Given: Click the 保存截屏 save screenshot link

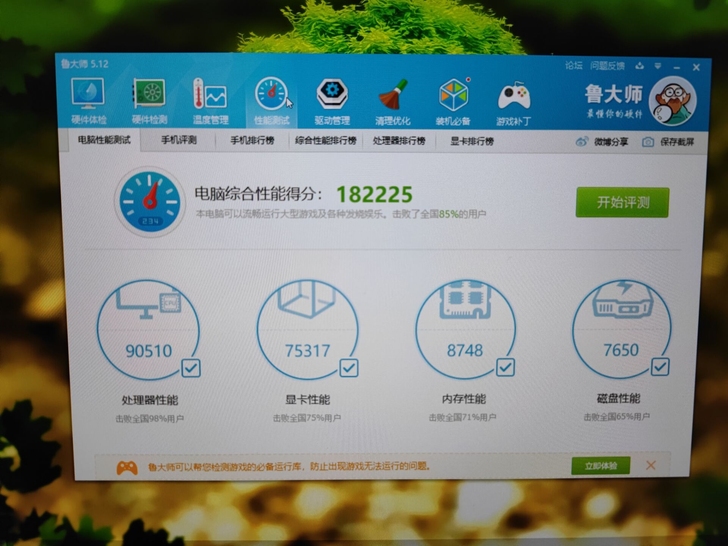Looking at the screenshot, I should point(677,142).
